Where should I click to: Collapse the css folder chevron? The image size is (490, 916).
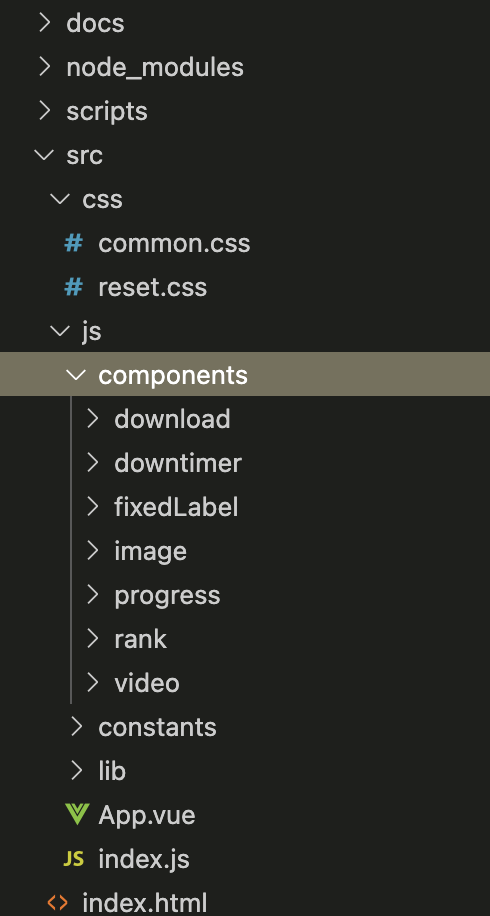tap(60, 199)
